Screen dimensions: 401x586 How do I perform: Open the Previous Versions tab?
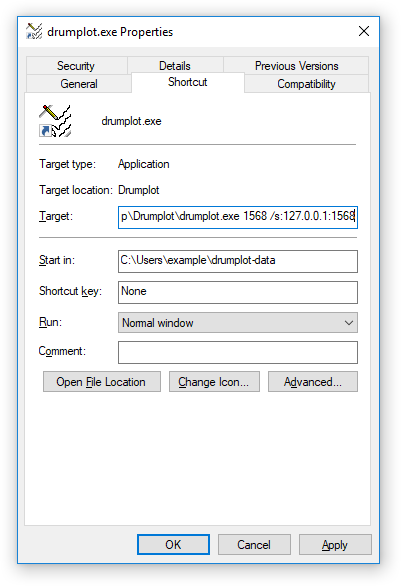(296, 66)
